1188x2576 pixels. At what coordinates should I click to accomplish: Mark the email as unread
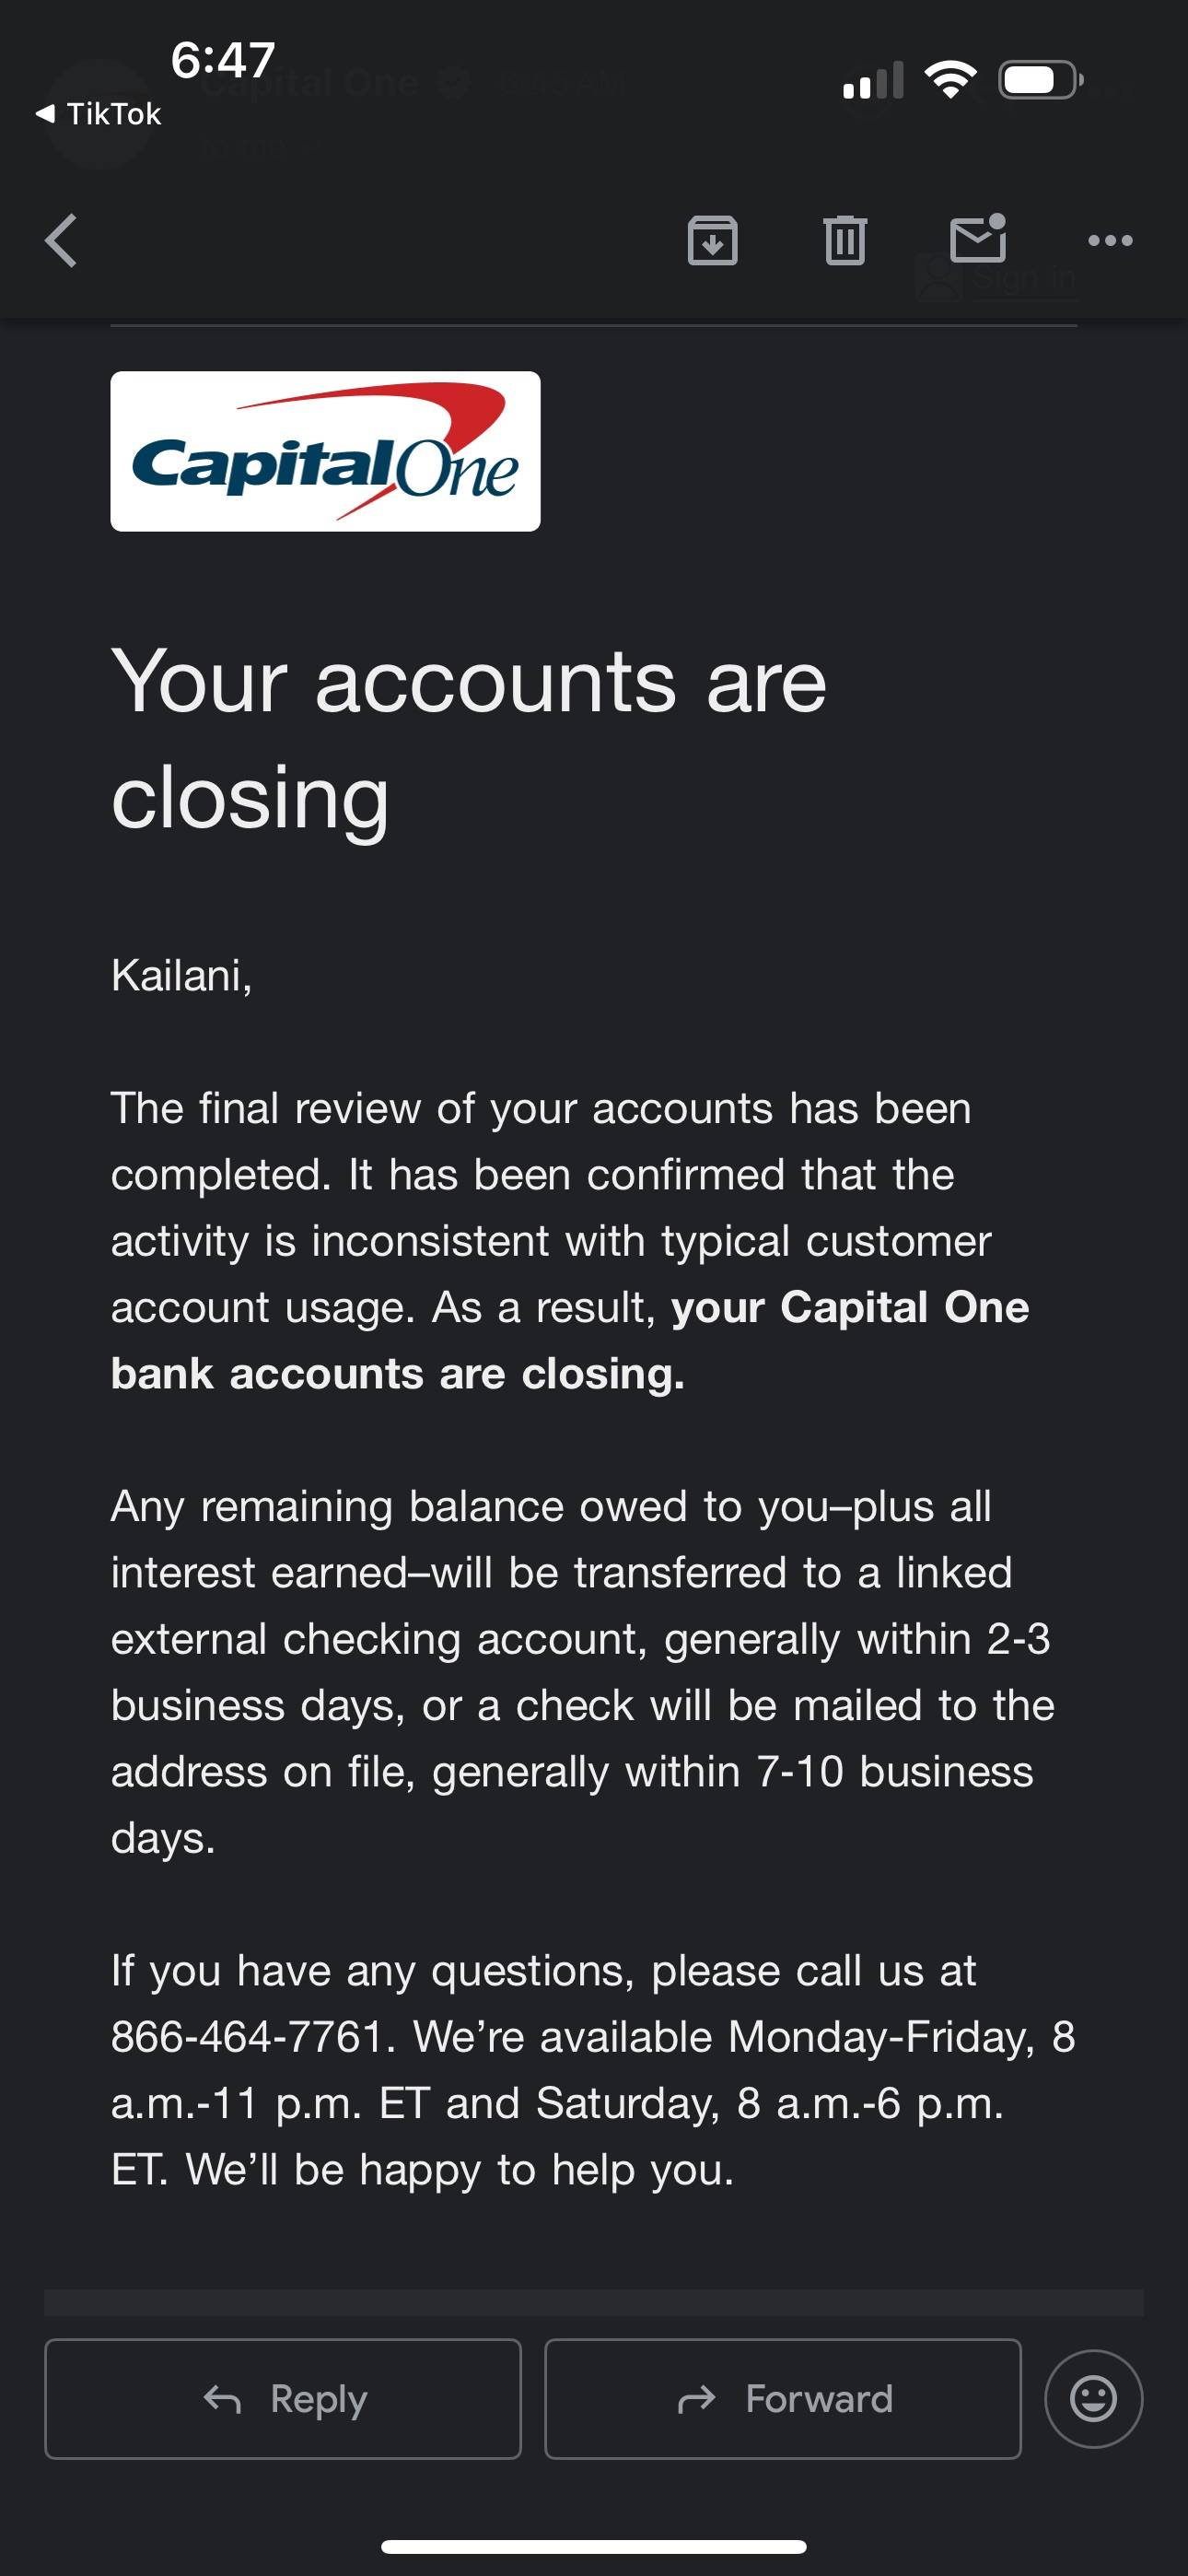978,238
